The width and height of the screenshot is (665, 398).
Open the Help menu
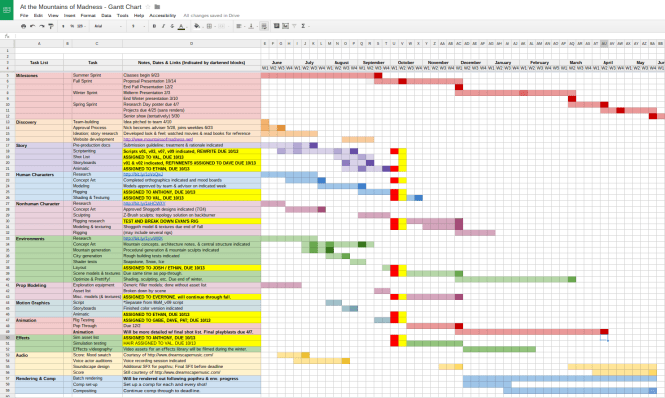pos(139,15)
